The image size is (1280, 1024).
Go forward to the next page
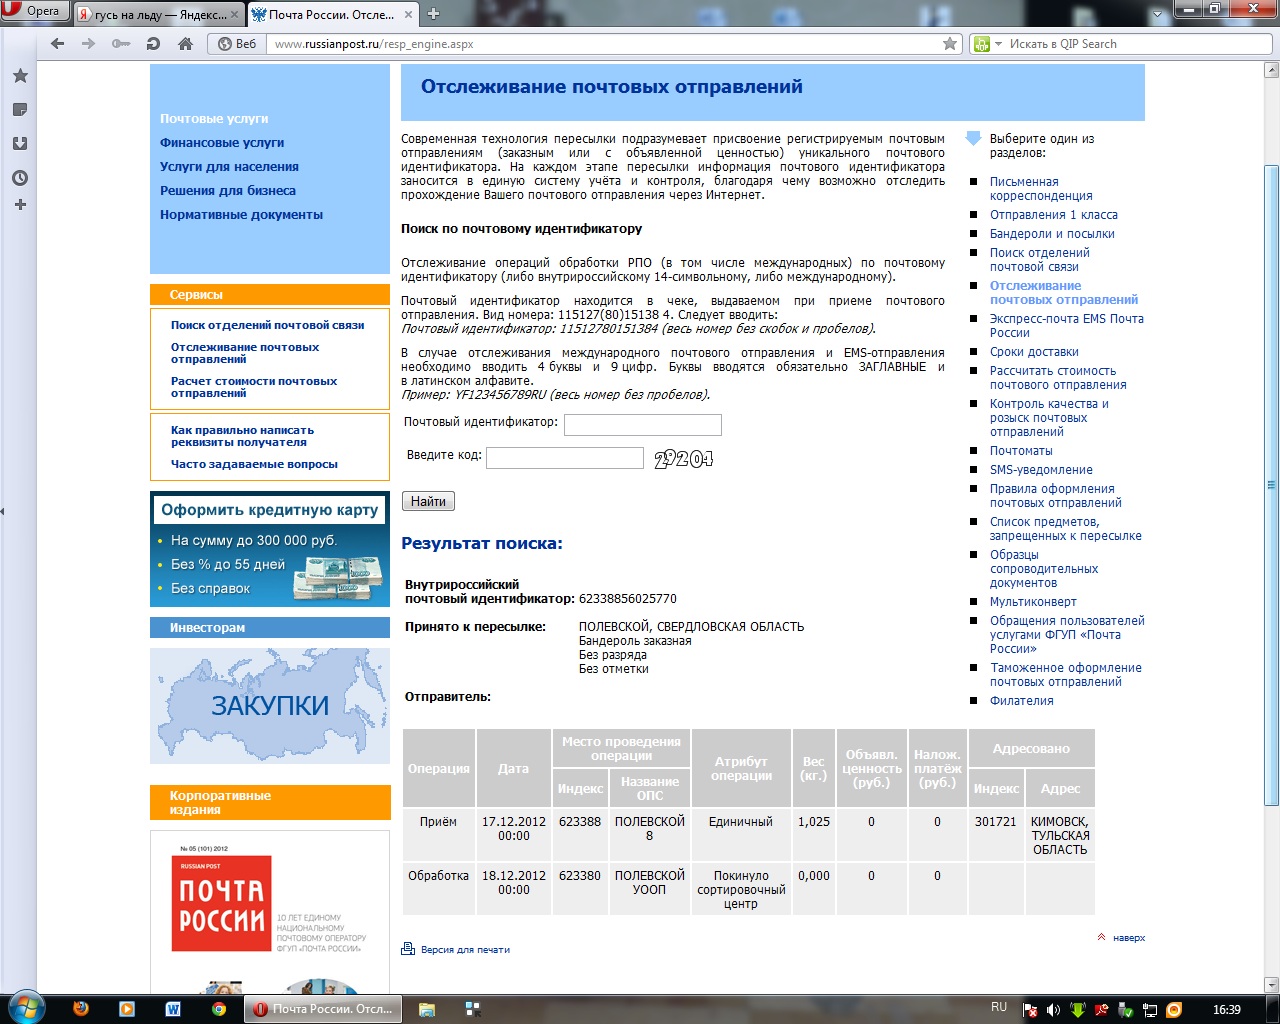click(89, 44)
